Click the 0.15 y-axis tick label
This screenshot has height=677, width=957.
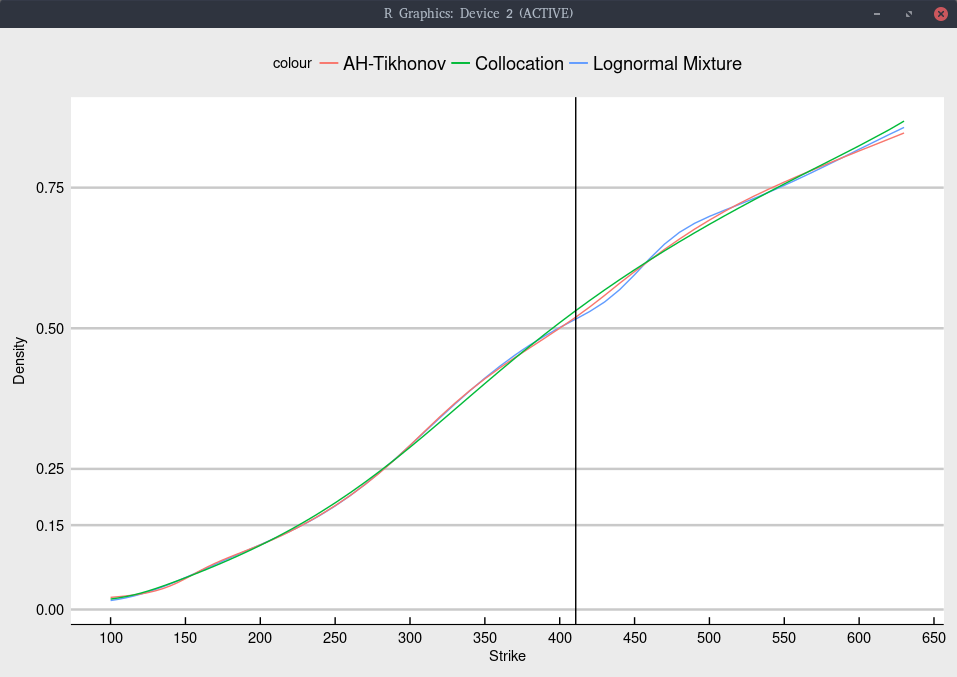pos(50,526)
